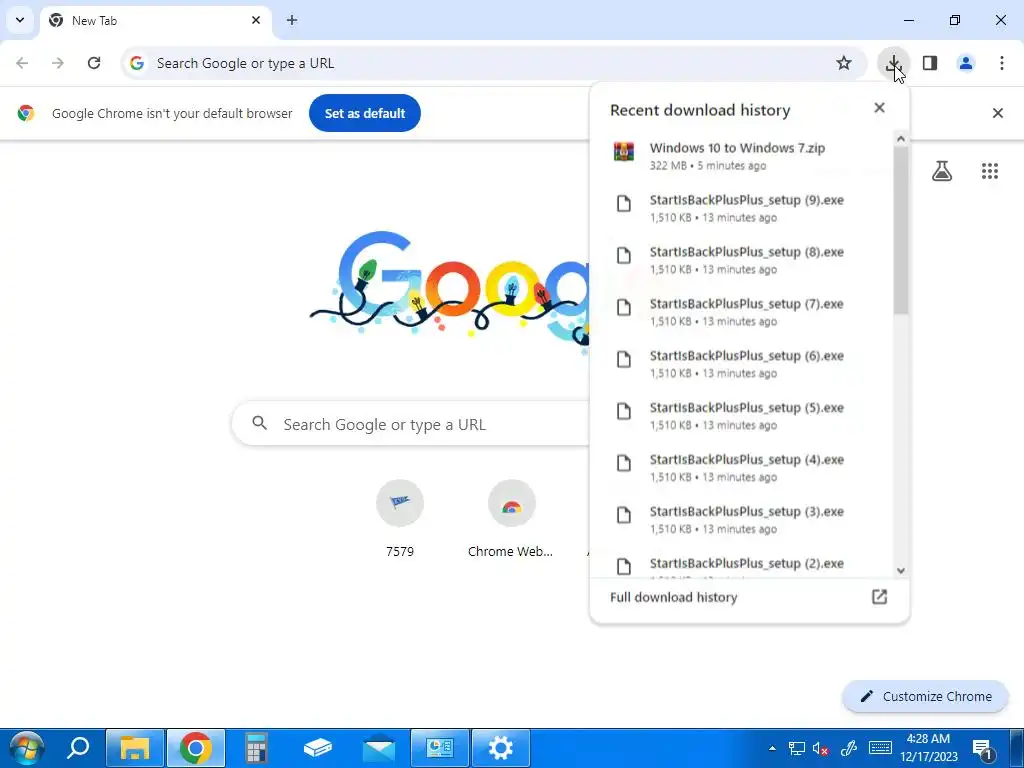Open StartIsBackPlusPlus_setup (3).exe download
Viewport: 1024px width, 768px height.
tap(741, 519)
